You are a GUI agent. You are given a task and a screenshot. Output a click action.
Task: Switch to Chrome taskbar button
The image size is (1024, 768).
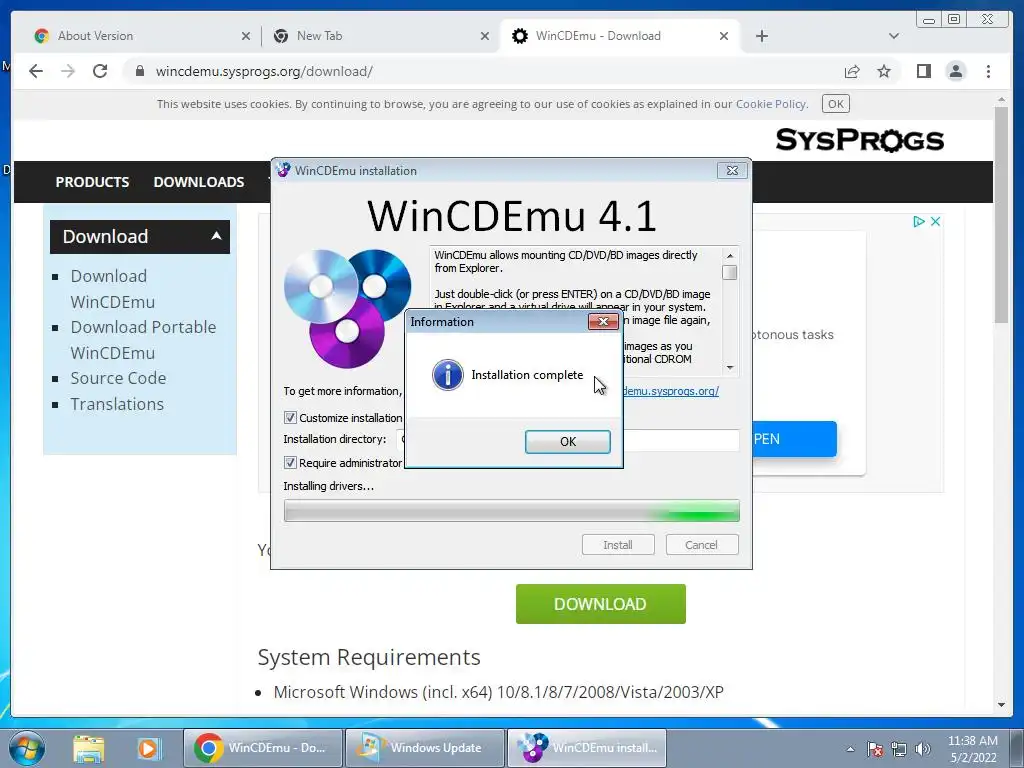(263, 748)
